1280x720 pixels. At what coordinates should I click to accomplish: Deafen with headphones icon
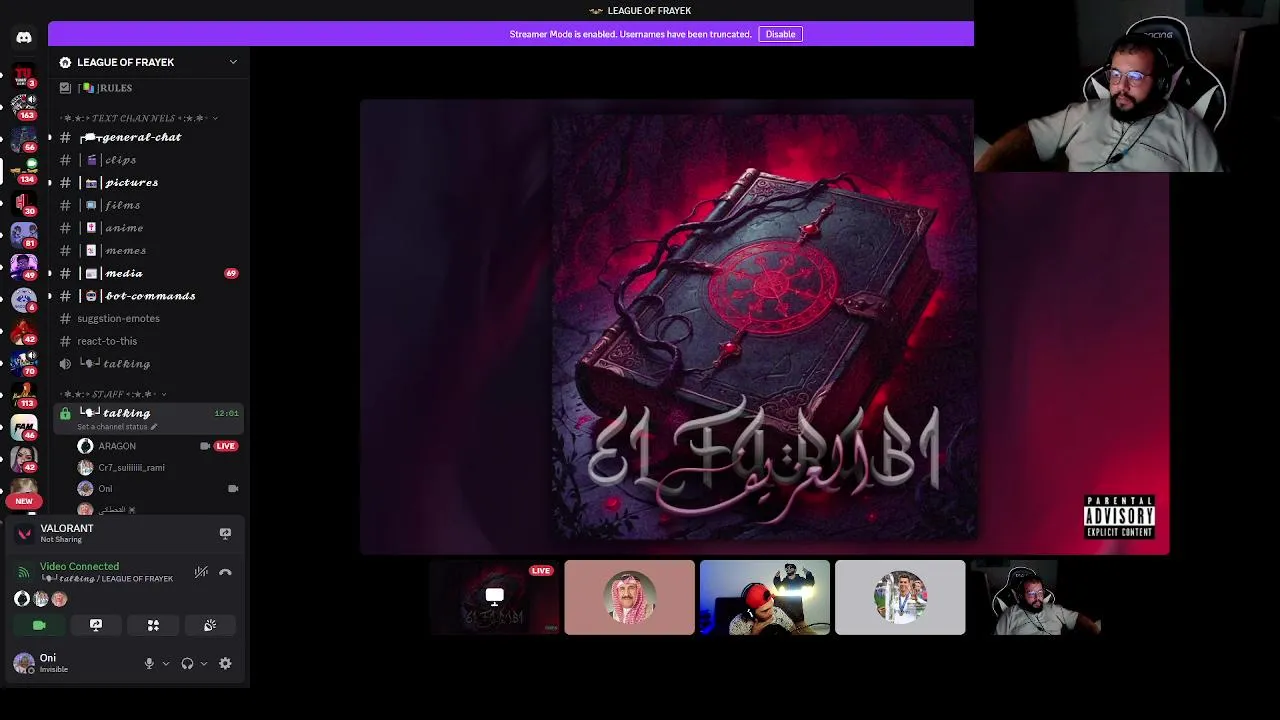[x=187, y=663]
